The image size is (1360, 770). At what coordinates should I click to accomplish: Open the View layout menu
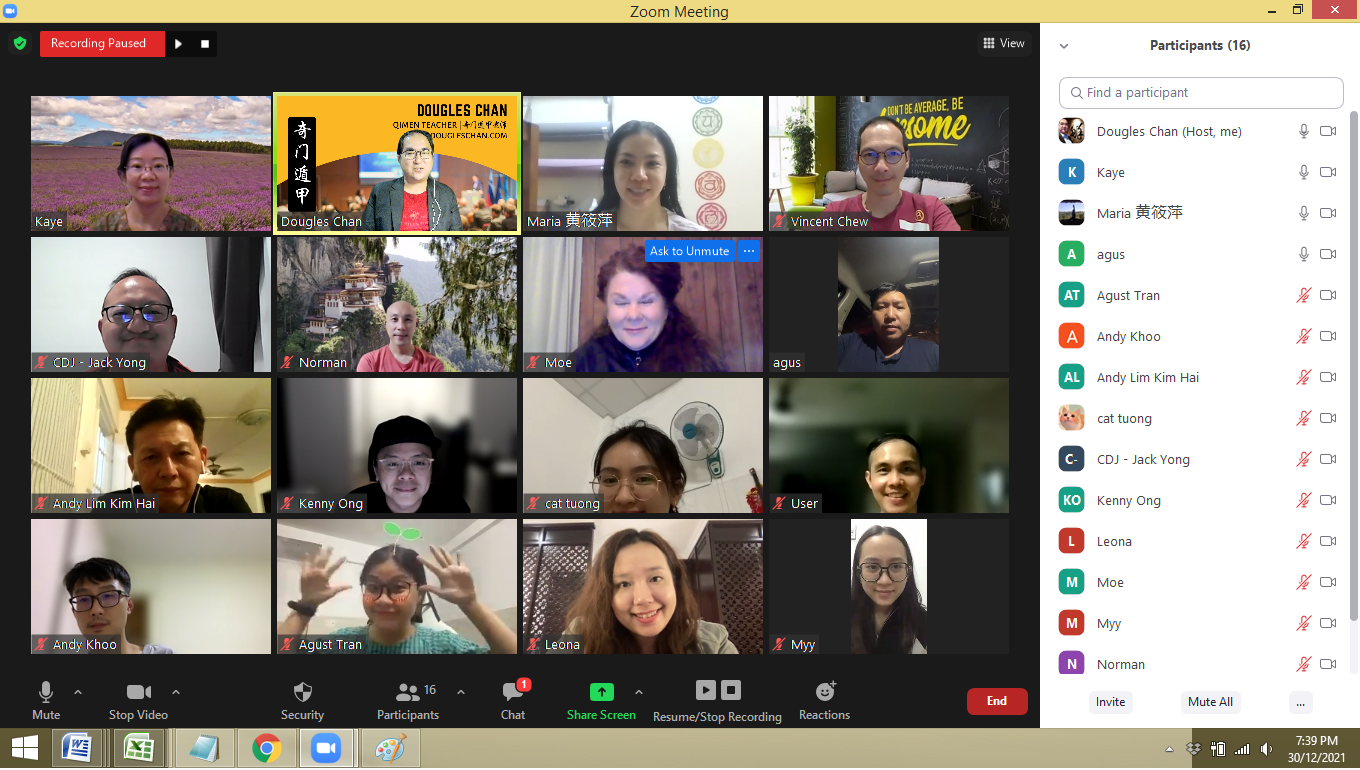1004,43
